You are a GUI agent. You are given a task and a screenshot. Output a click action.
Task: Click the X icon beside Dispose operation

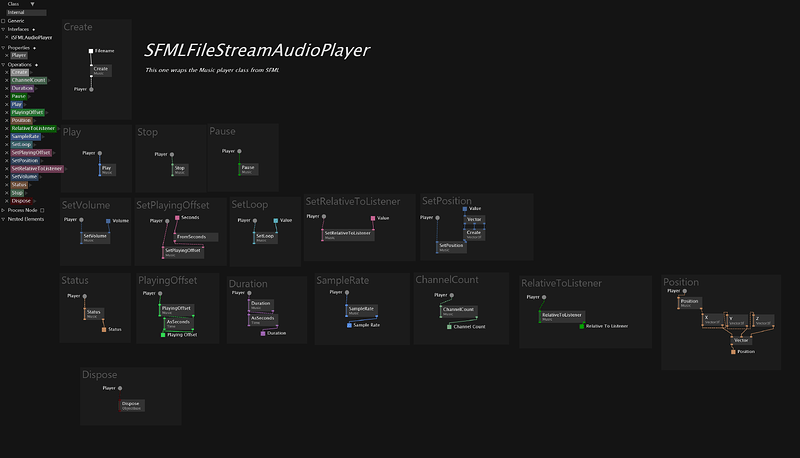click(7, 201)
